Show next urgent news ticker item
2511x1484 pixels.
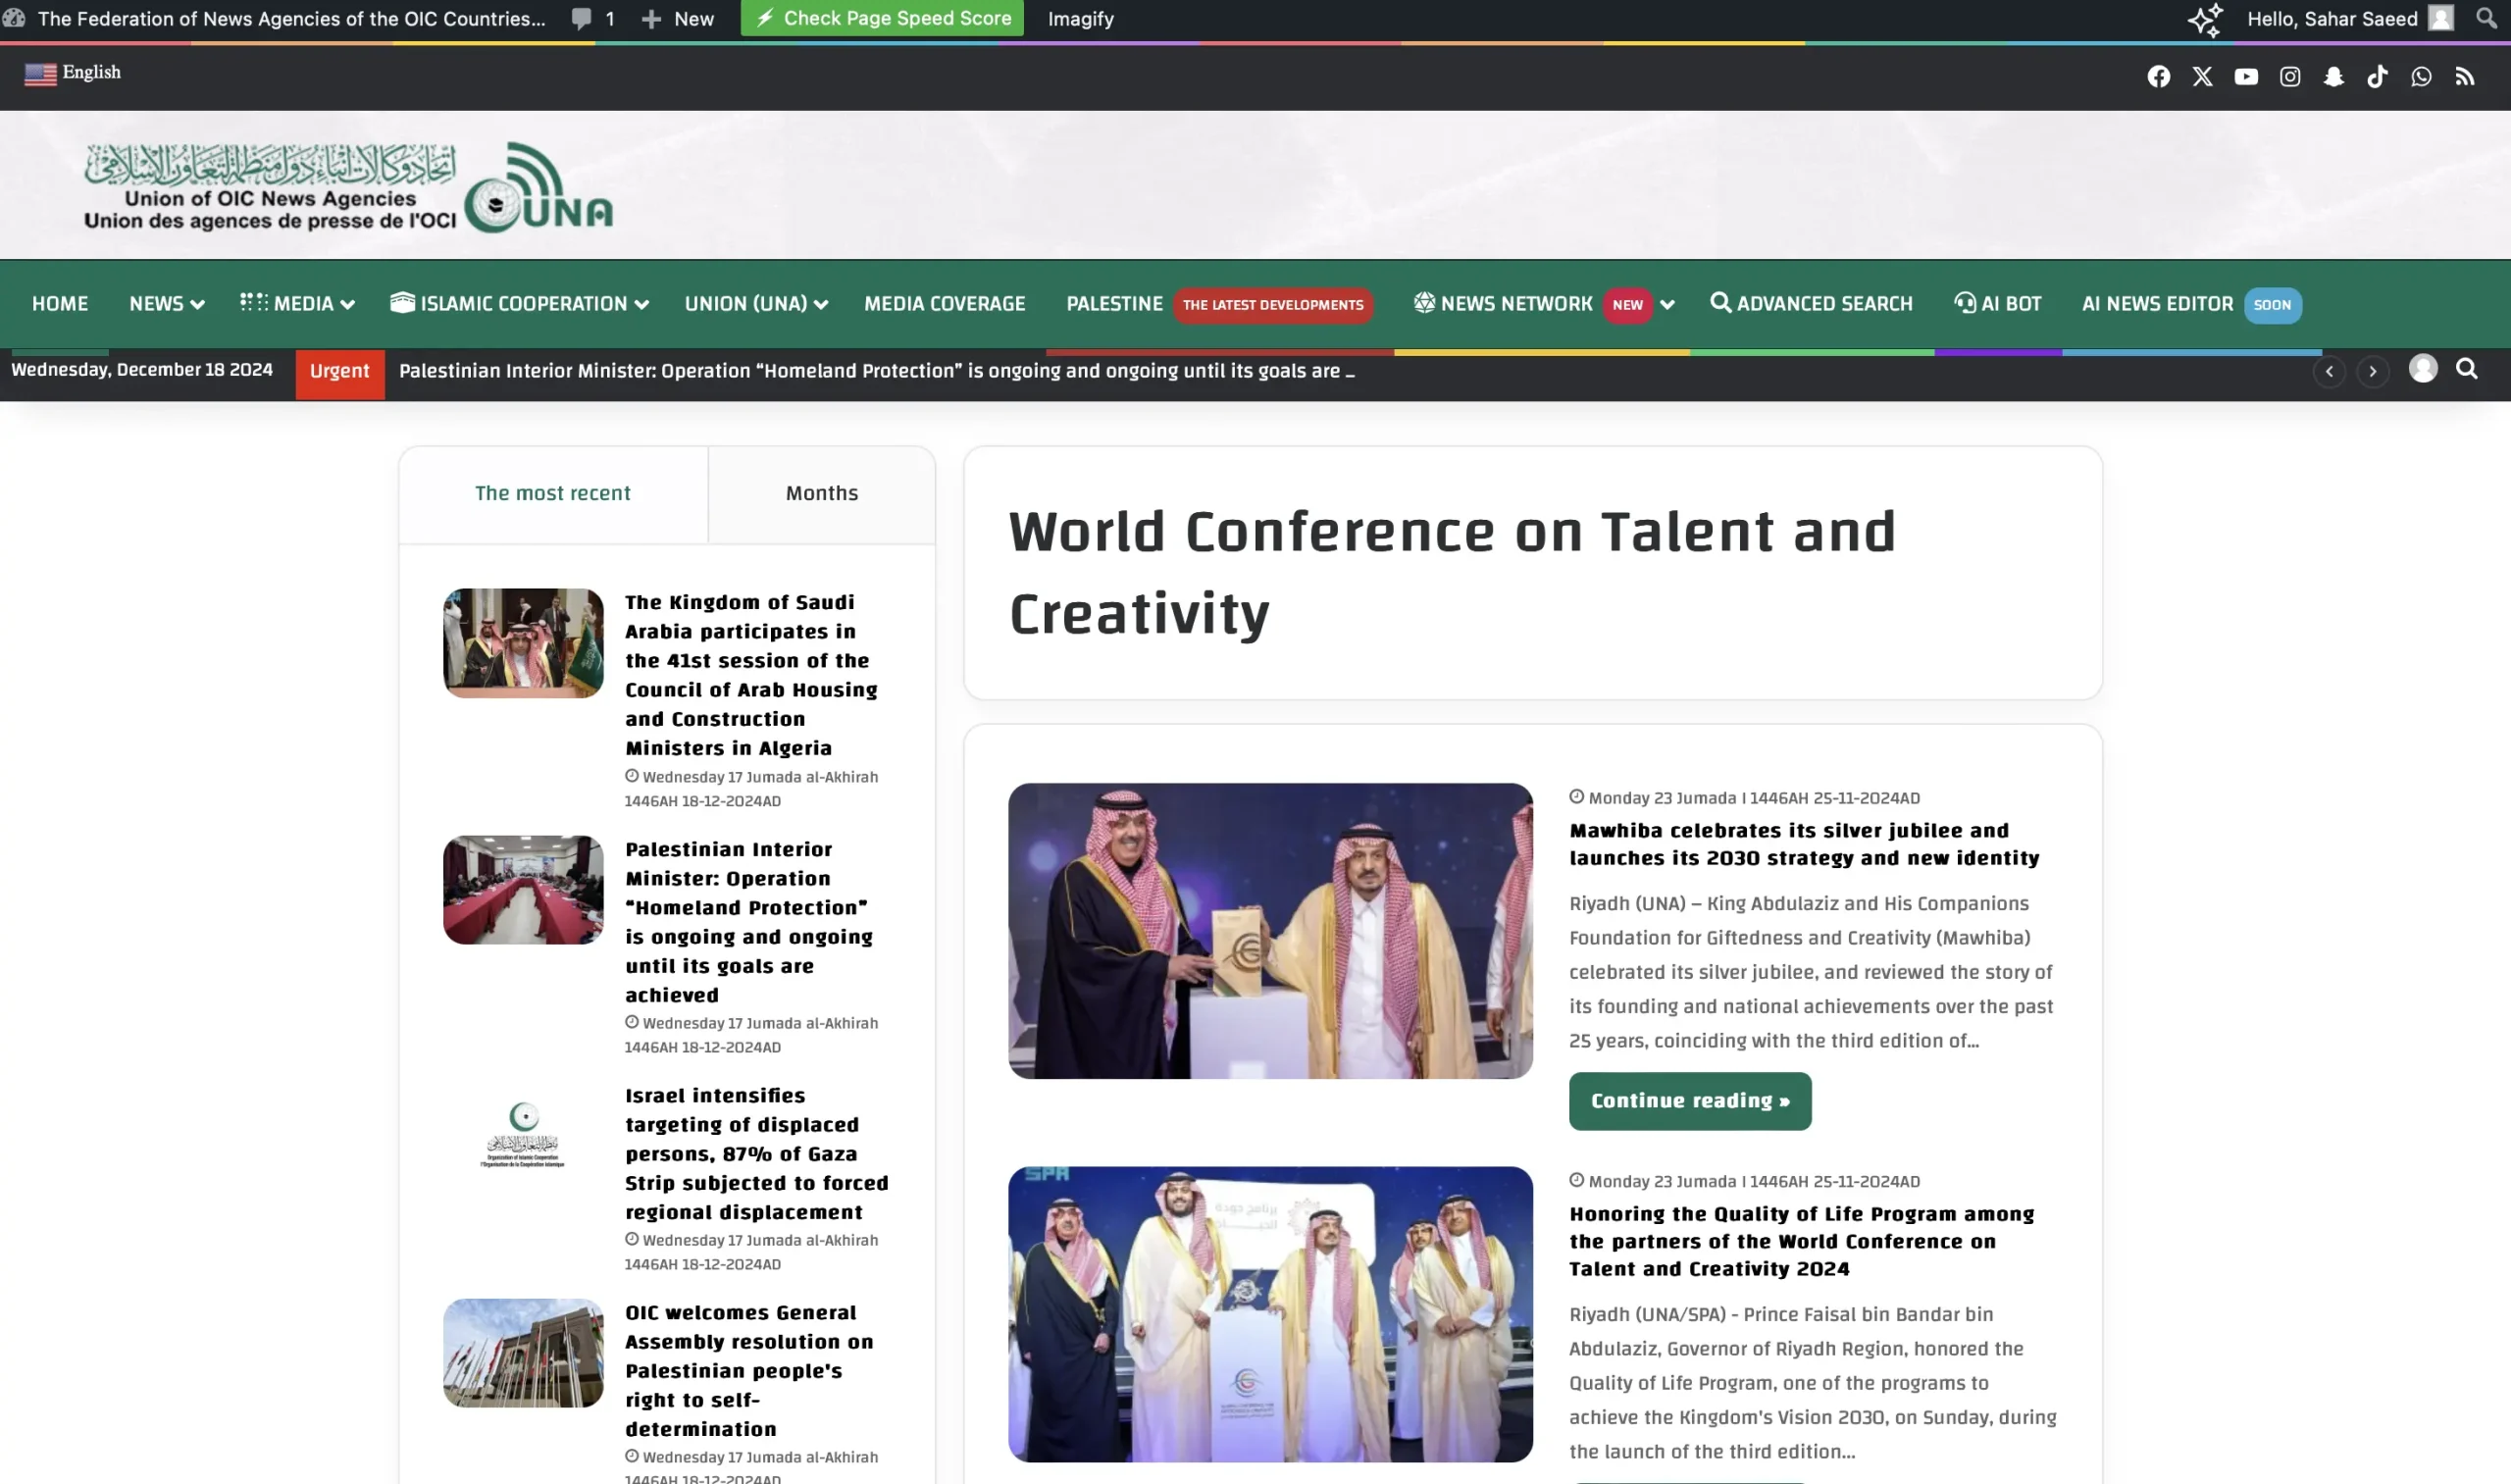click(x=2372, y=371)
